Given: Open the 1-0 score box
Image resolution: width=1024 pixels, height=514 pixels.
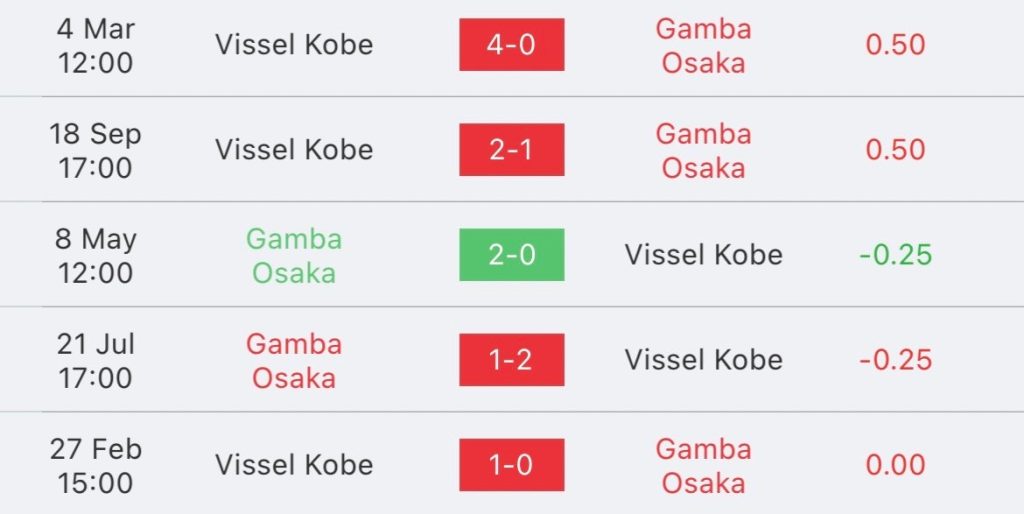Looking at the screenshot, I should 511,465.
